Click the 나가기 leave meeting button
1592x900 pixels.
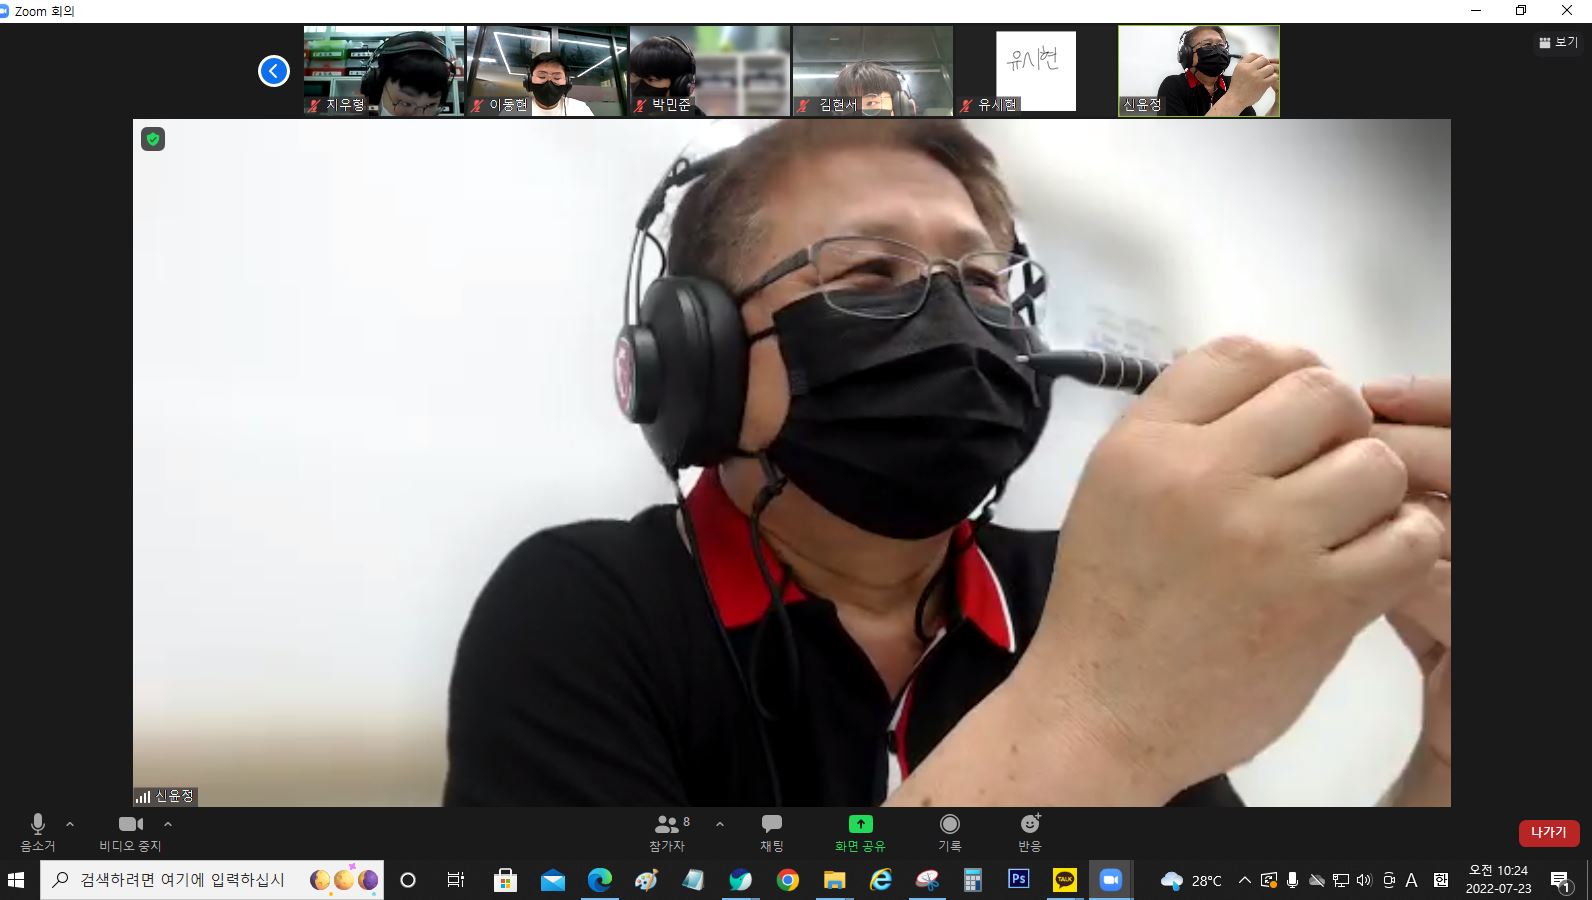(x=1548, y=832)
